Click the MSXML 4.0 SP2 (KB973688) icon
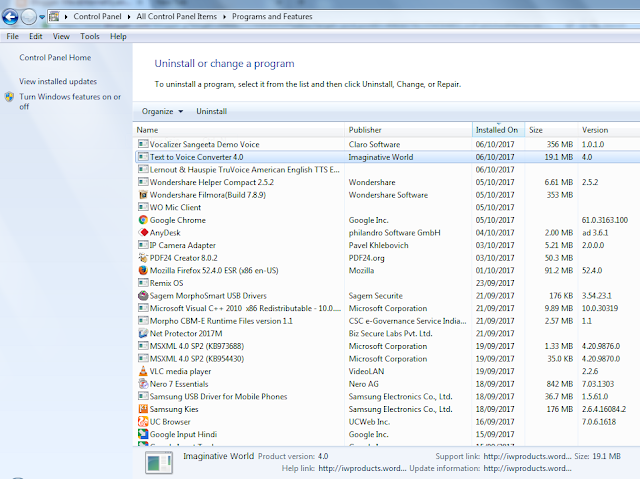Viewport: 640px width, 479px height. [x=143, y=346]
